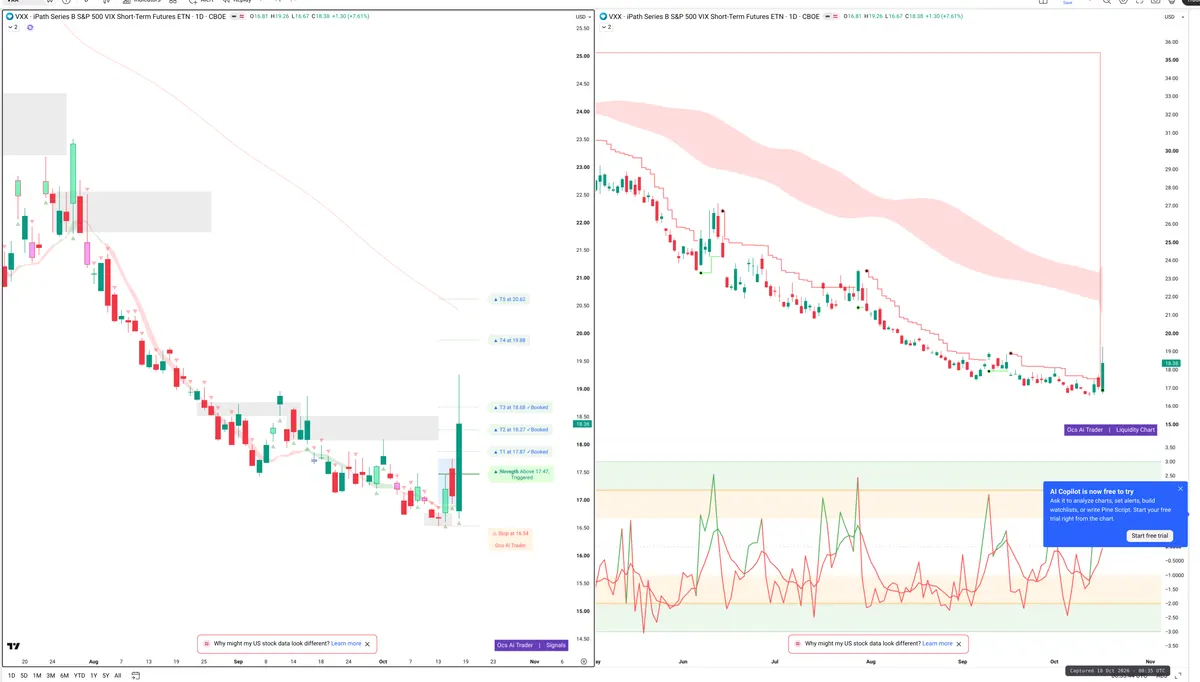This screenshot has width=1200, height=682.
Task: Click info icon in right data notice
Action: (797, 644)
